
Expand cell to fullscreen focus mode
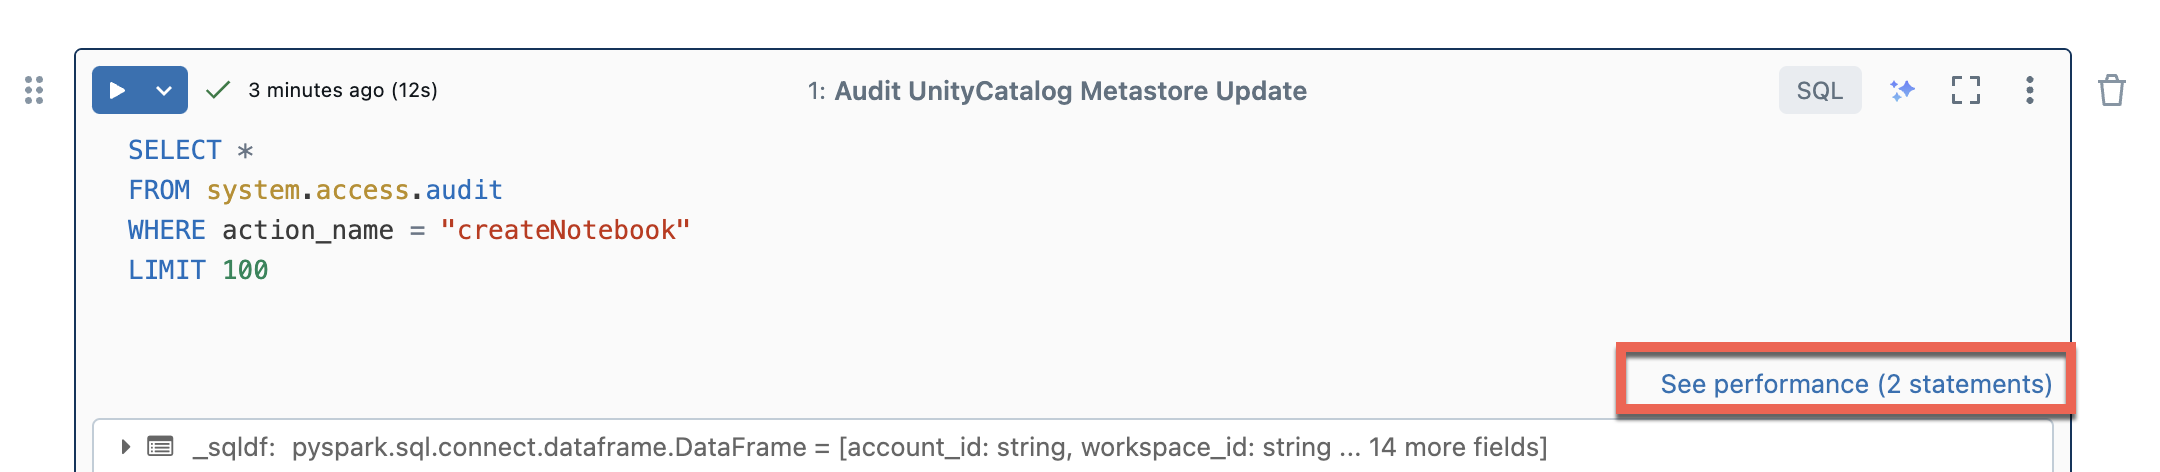click(x=1965, y=90)
